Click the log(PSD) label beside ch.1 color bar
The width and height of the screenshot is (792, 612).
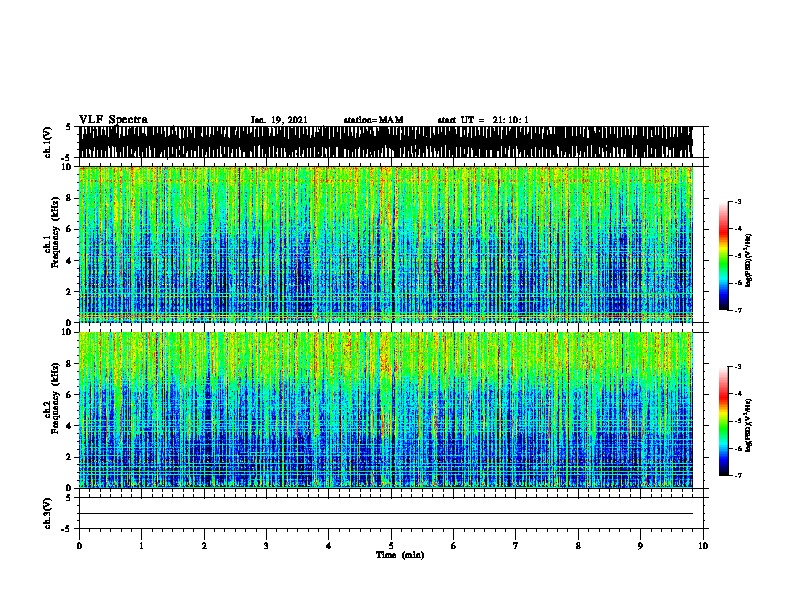748,260
